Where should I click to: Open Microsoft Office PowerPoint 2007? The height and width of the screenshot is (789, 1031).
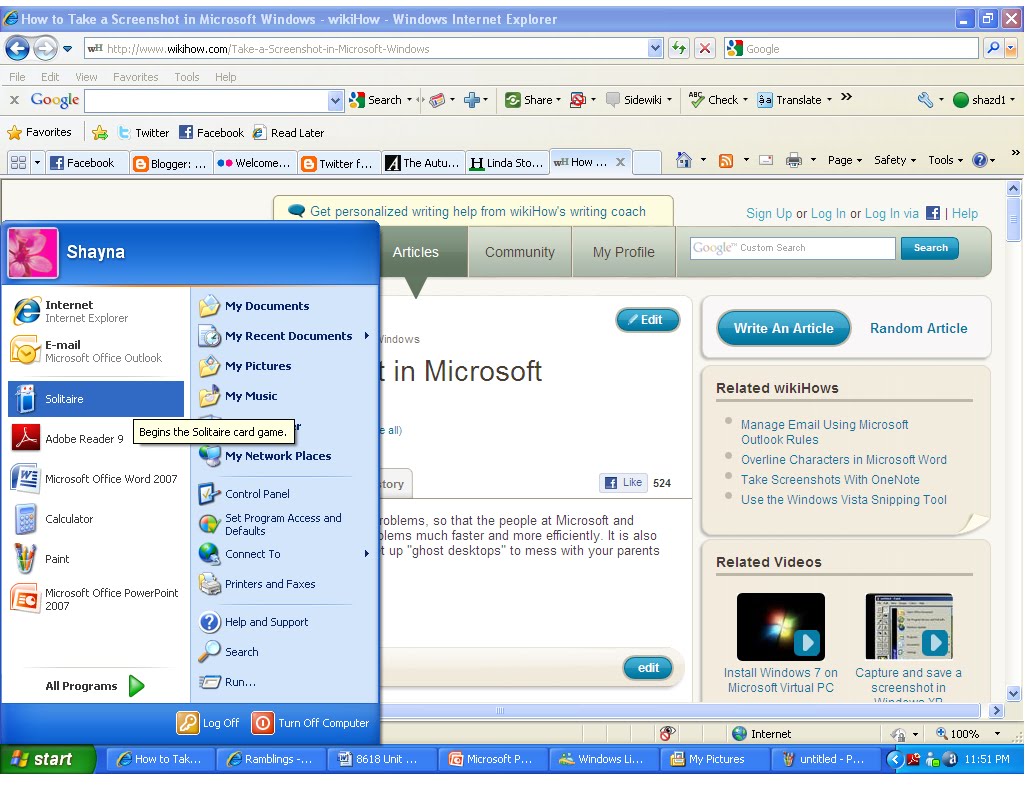tap(96, 600)
